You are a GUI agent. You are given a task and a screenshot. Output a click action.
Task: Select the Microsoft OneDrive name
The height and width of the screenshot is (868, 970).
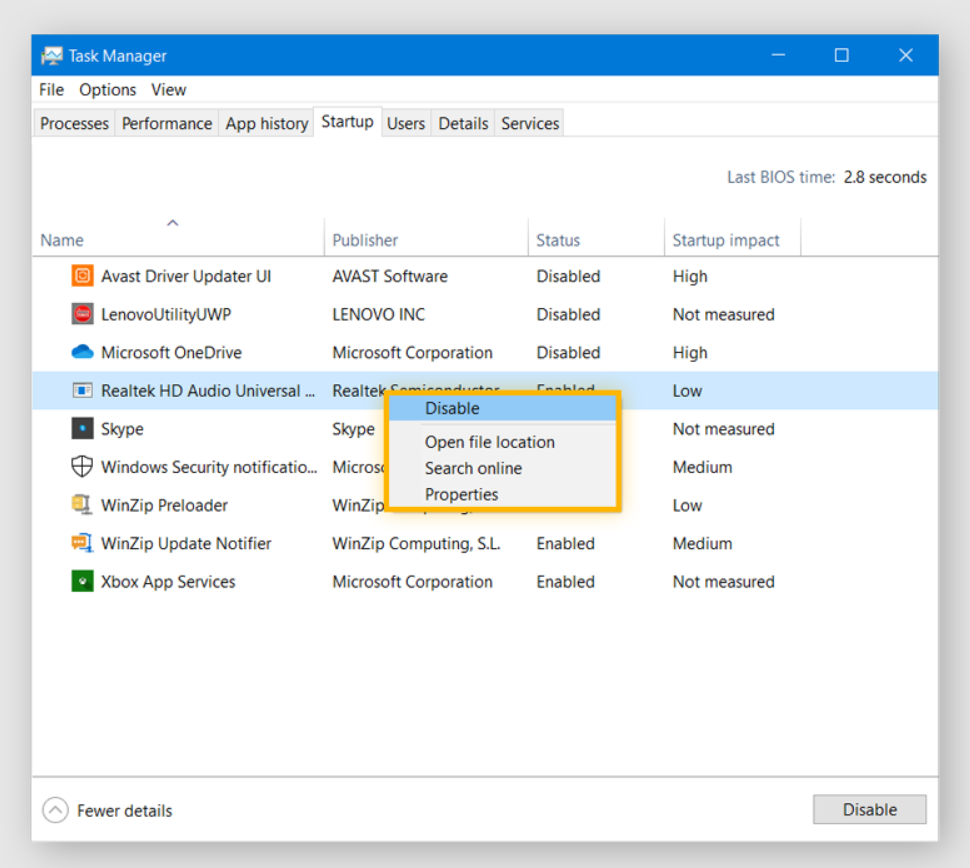click(x=171, y=353)
